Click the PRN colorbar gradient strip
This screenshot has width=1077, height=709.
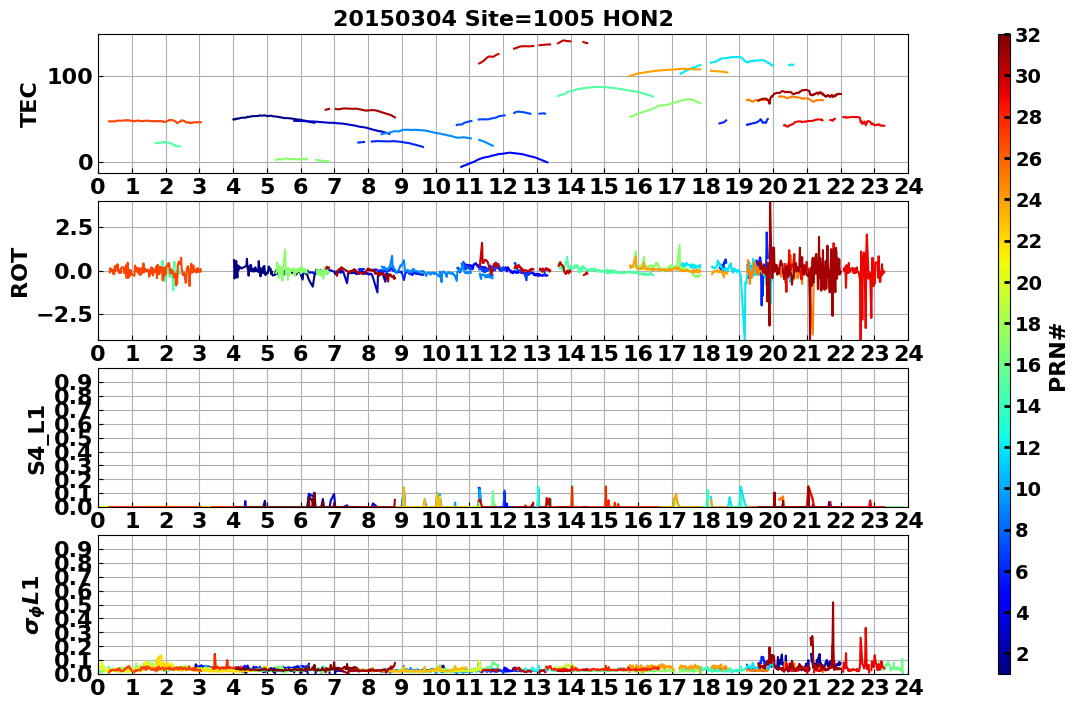pos(1004,354)
